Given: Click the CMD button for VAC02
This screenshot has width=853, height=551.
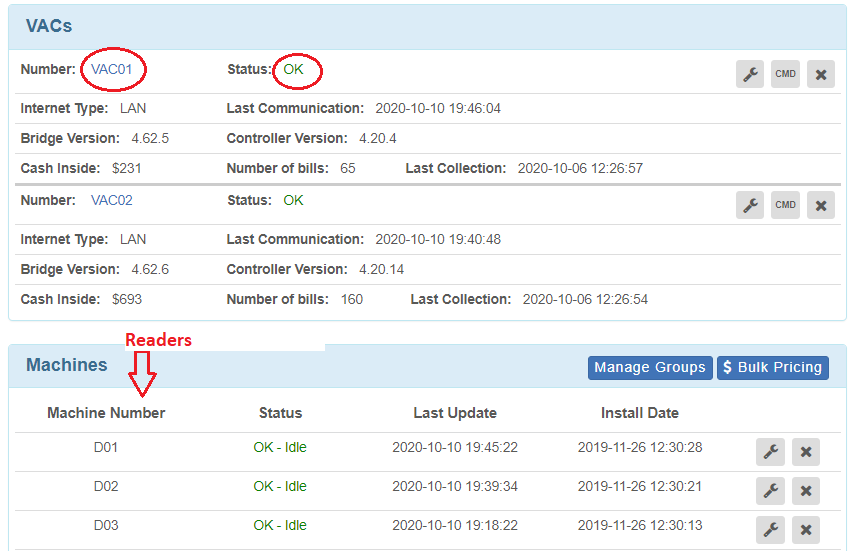Looking at the screenshot, I should [x=785, y=205].
